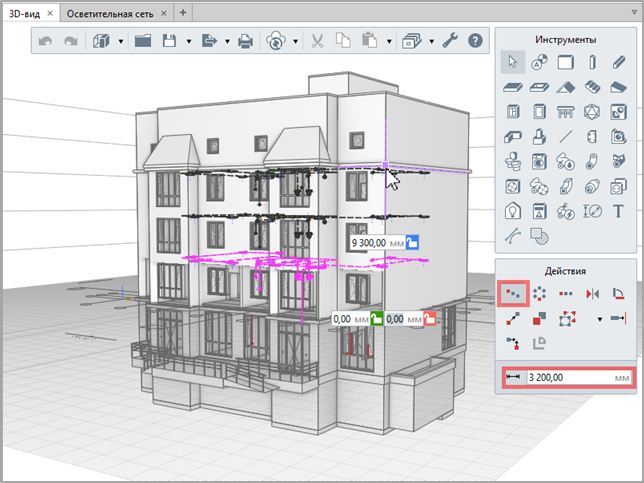Click the Cut scissors icon

click(316, 41)
